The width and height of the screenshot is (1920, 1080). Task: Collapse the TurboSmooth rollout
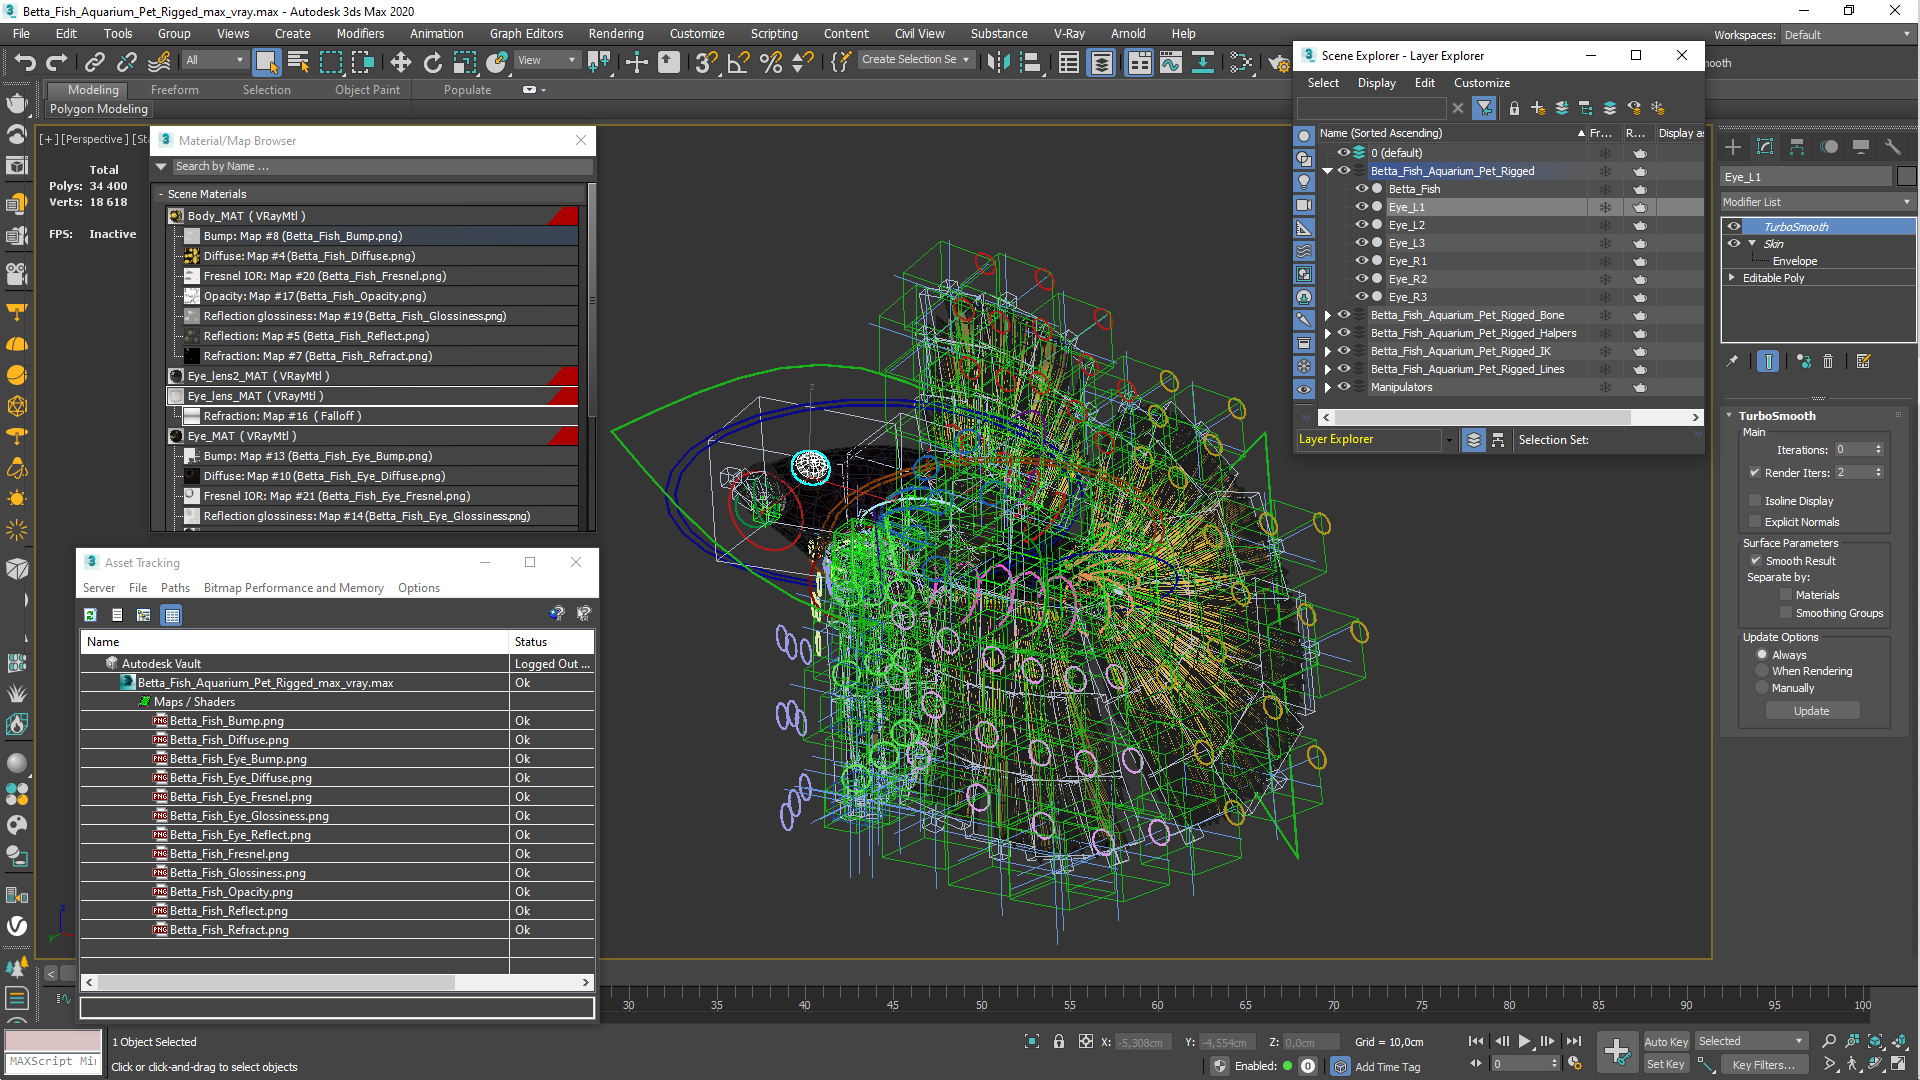[x=1729, y=415]
